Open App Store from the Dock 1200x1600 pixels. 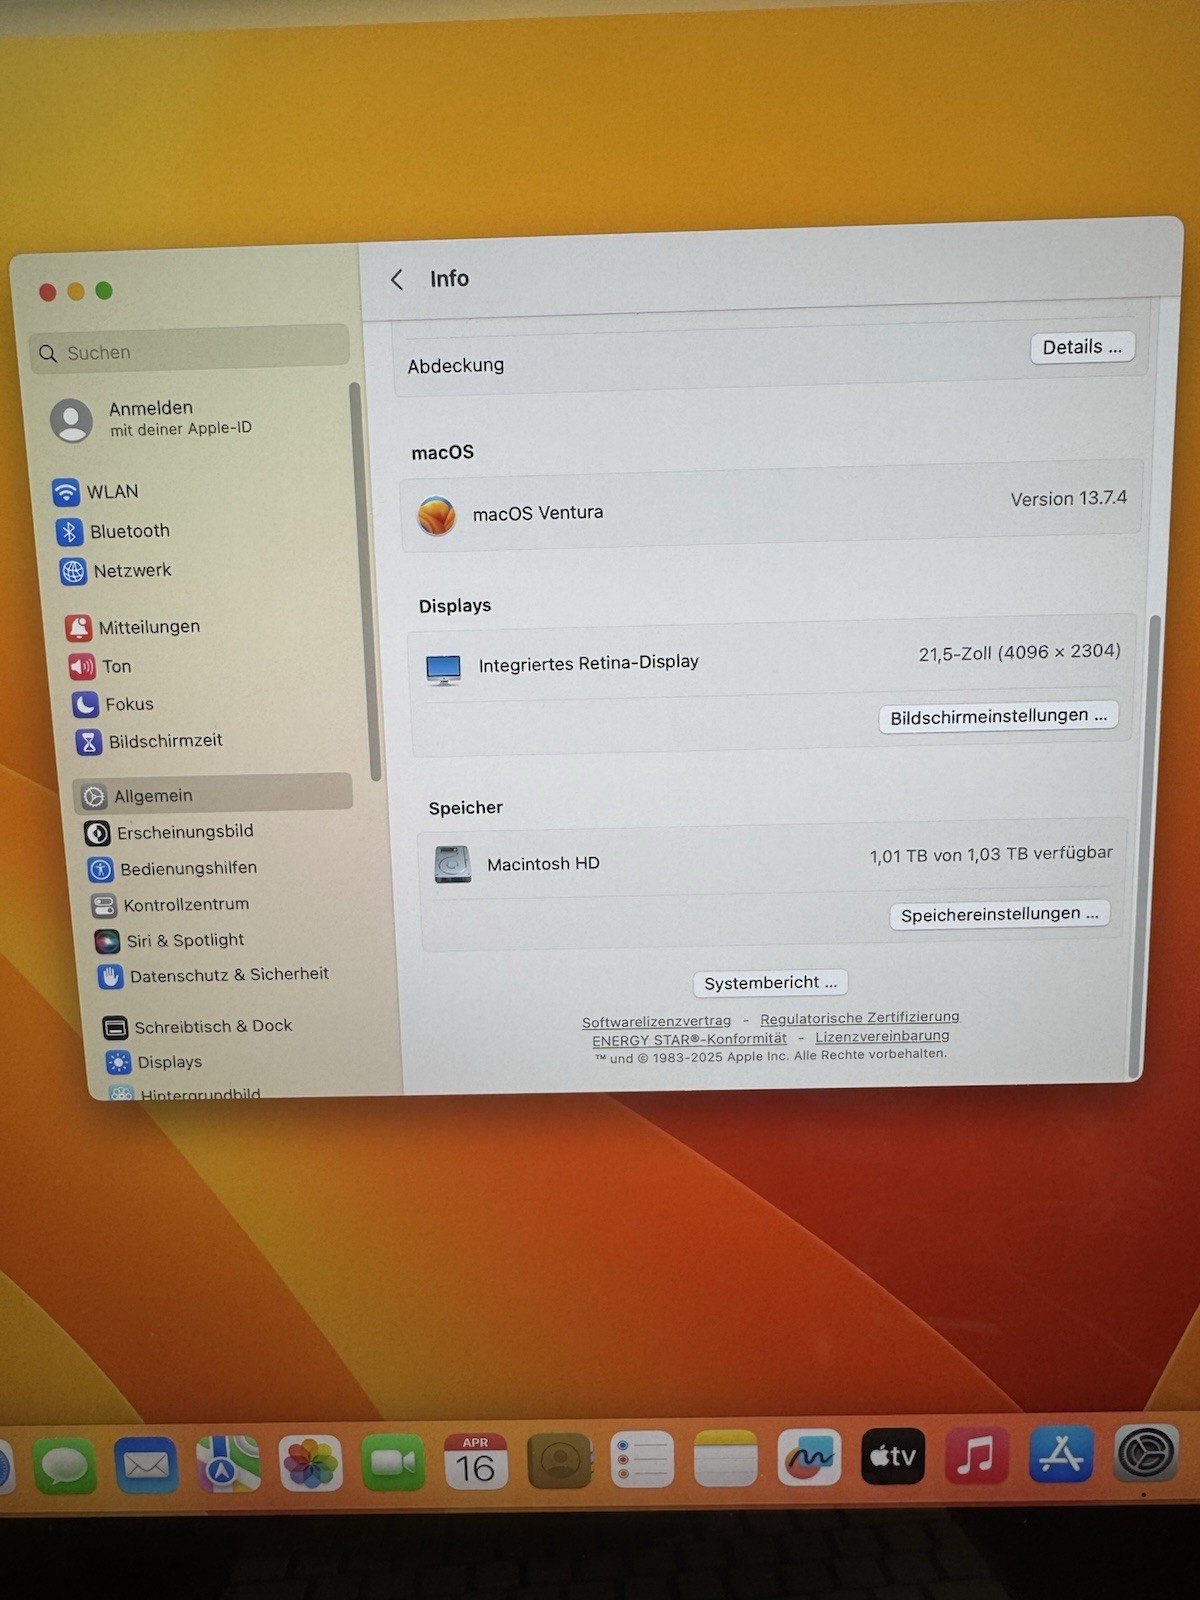pos(1061,1454)
